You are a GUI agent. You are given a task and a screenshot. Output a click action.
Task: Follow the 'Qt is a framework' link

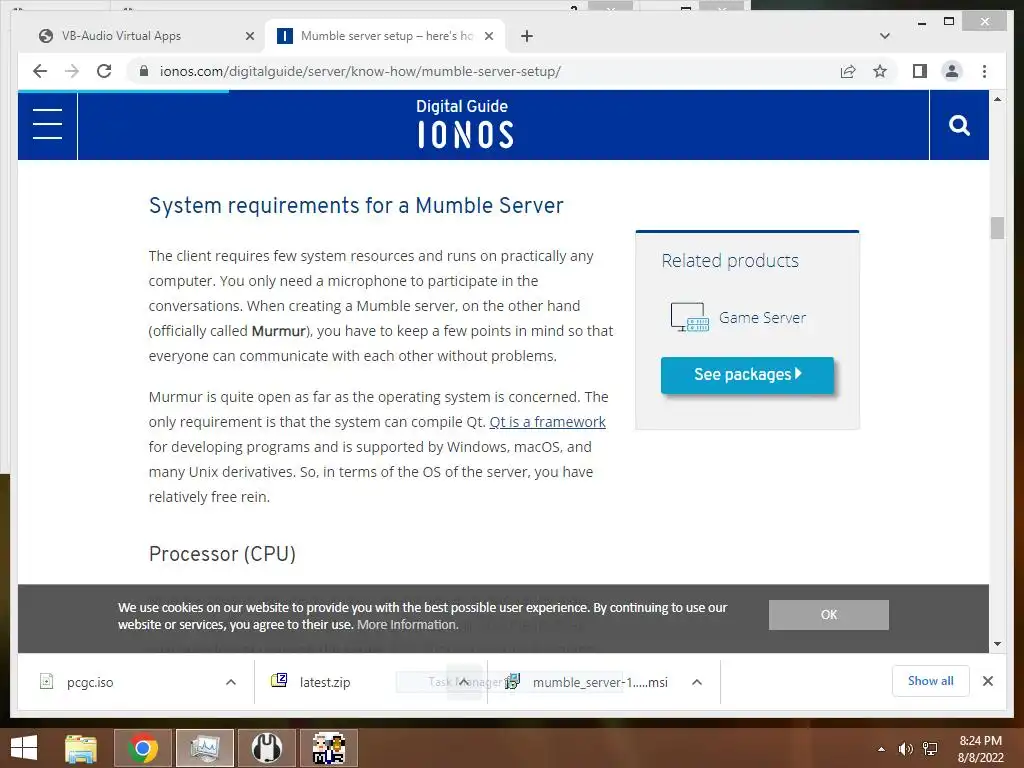[547, 422]
